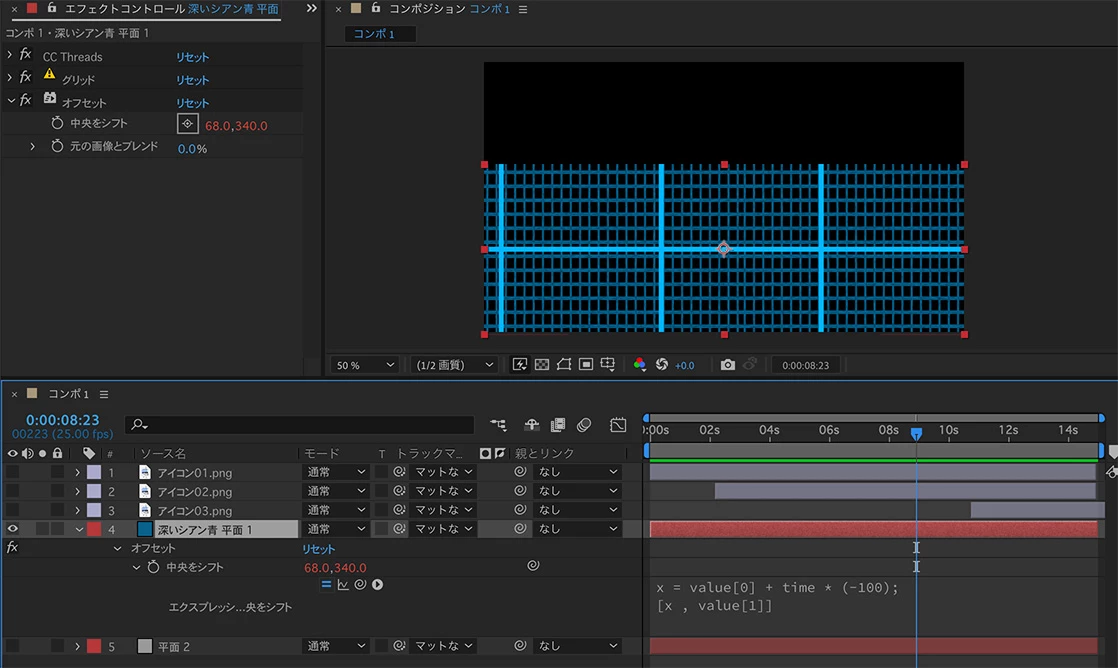Select the エフェクトコントロール panel tab
Viewport: 1118px width, 668px height.
(171, 9)
